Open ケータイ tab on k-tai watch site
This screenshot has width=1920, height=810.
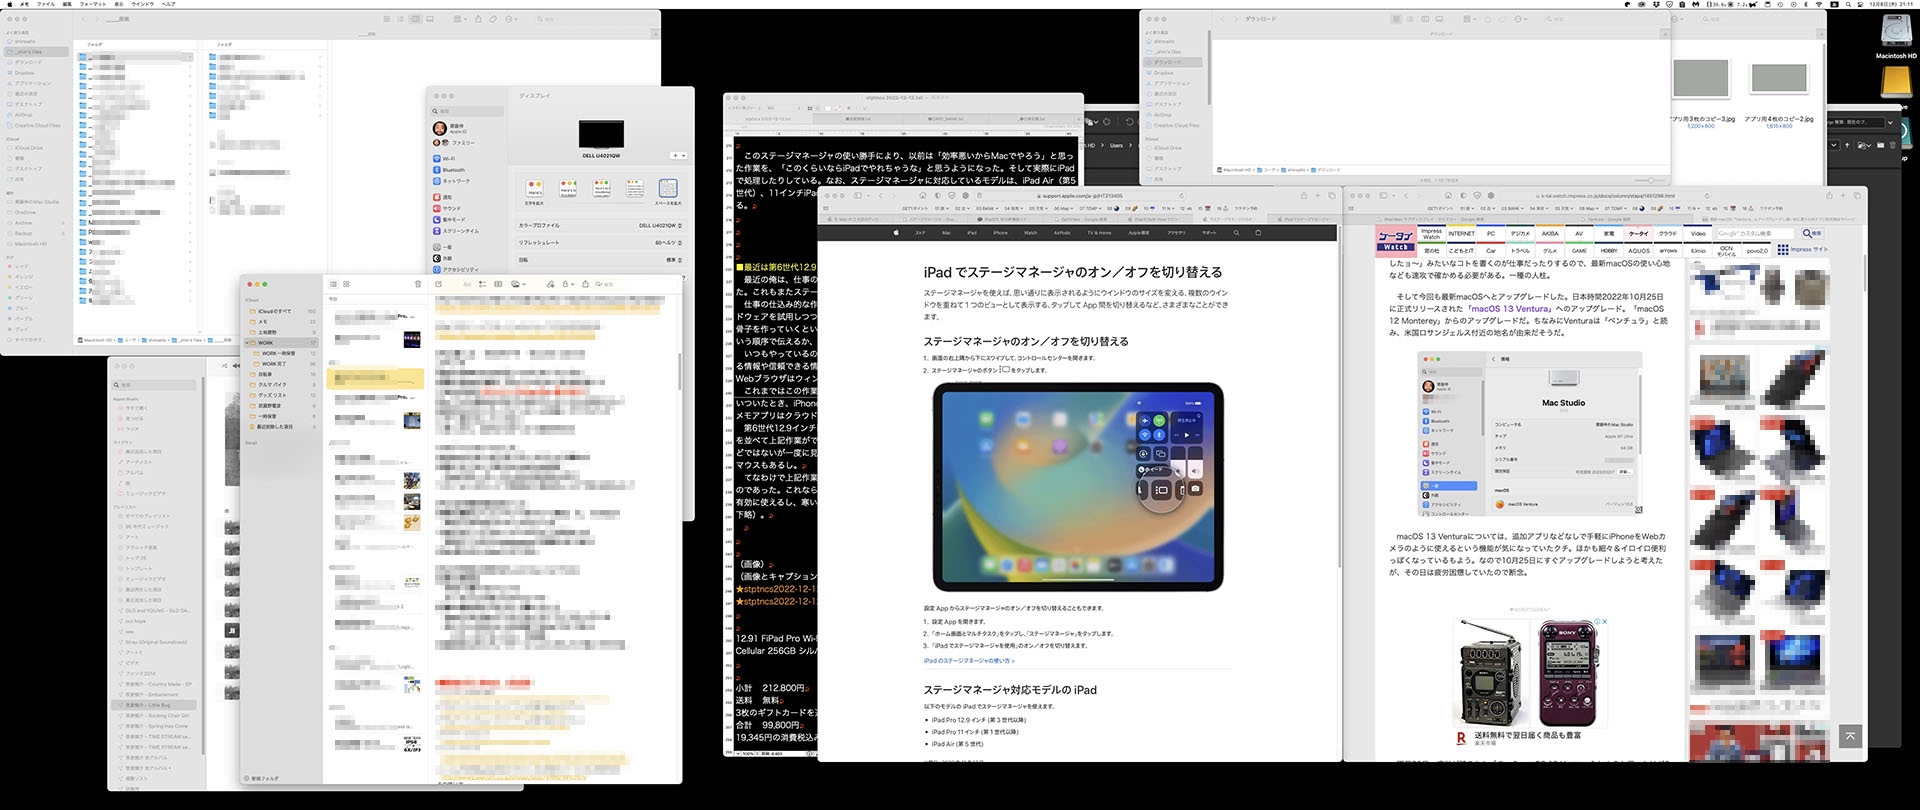1638,234
